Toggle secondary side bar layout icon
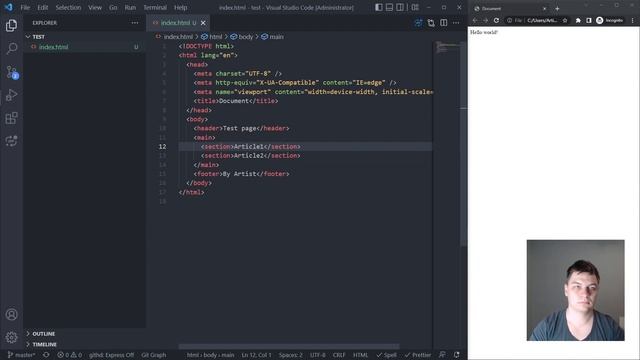The image size is (640, 360). 400,7
